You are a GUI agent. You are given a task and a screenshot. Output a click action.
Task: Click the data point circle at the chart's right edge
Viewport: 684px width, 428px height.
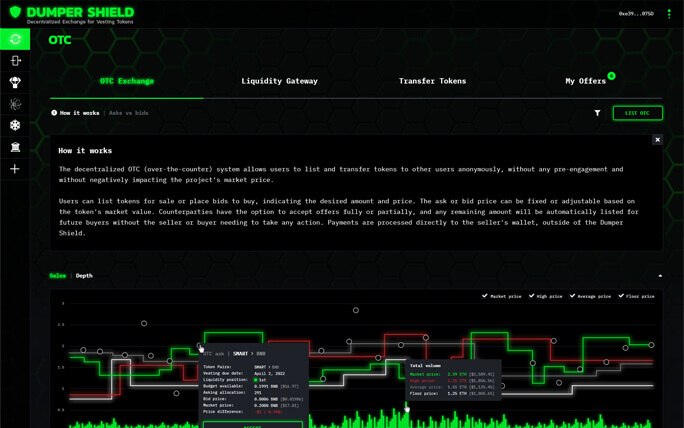pos(651,345)
